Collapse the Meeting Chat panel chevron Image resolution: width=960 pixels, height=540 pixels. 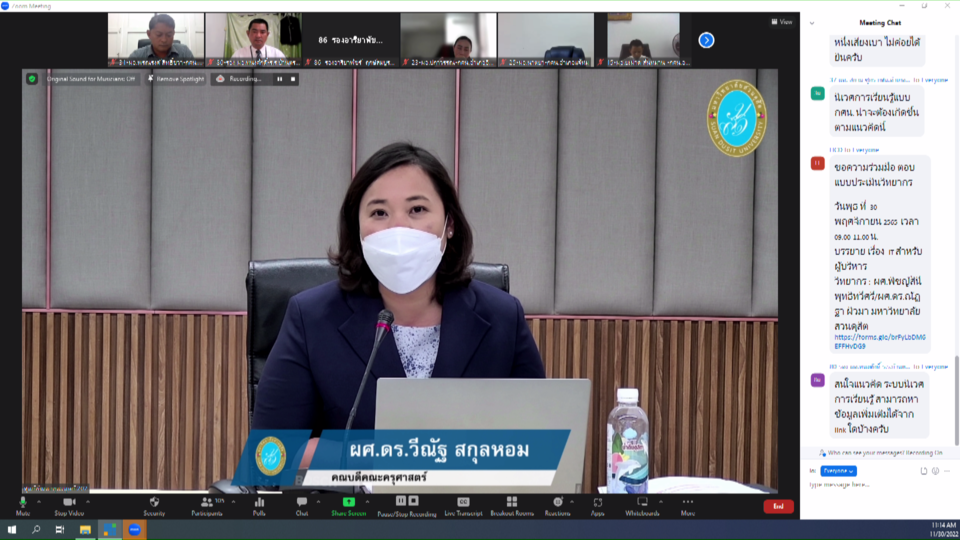coord(812,23)
